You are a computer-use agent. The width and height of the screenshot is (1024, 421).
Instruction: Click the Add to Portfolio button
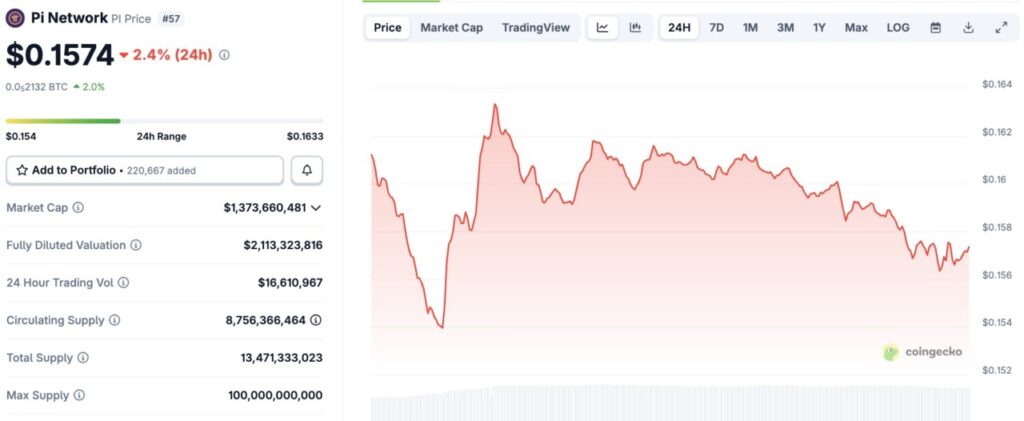point(145,171)
